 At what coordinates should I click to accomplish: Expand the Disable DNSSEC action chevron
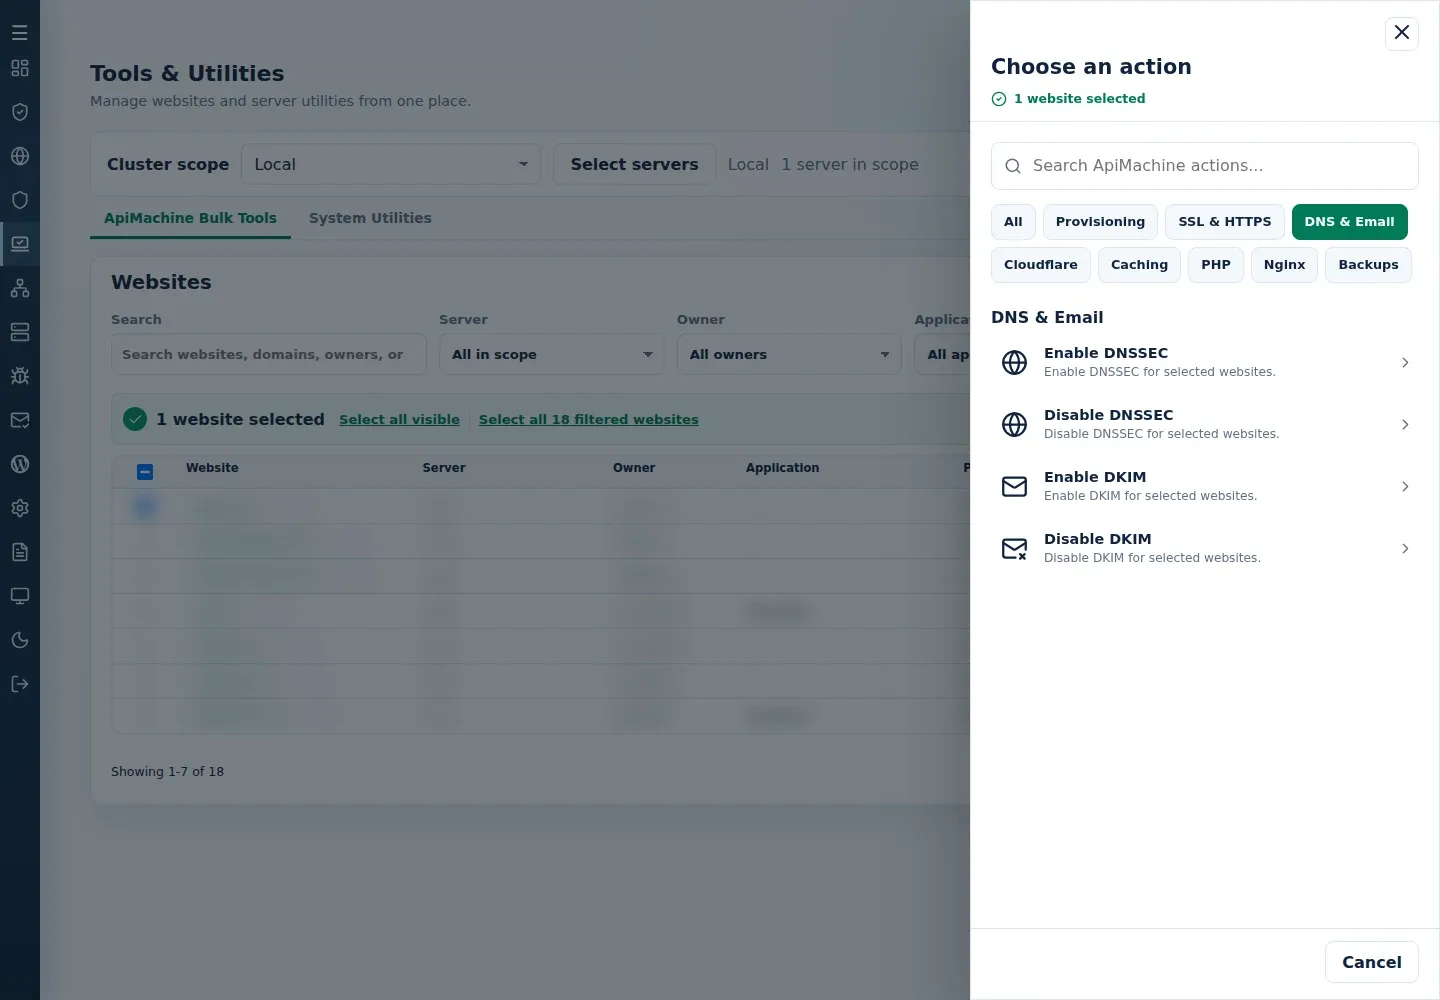coord(1405,424)
